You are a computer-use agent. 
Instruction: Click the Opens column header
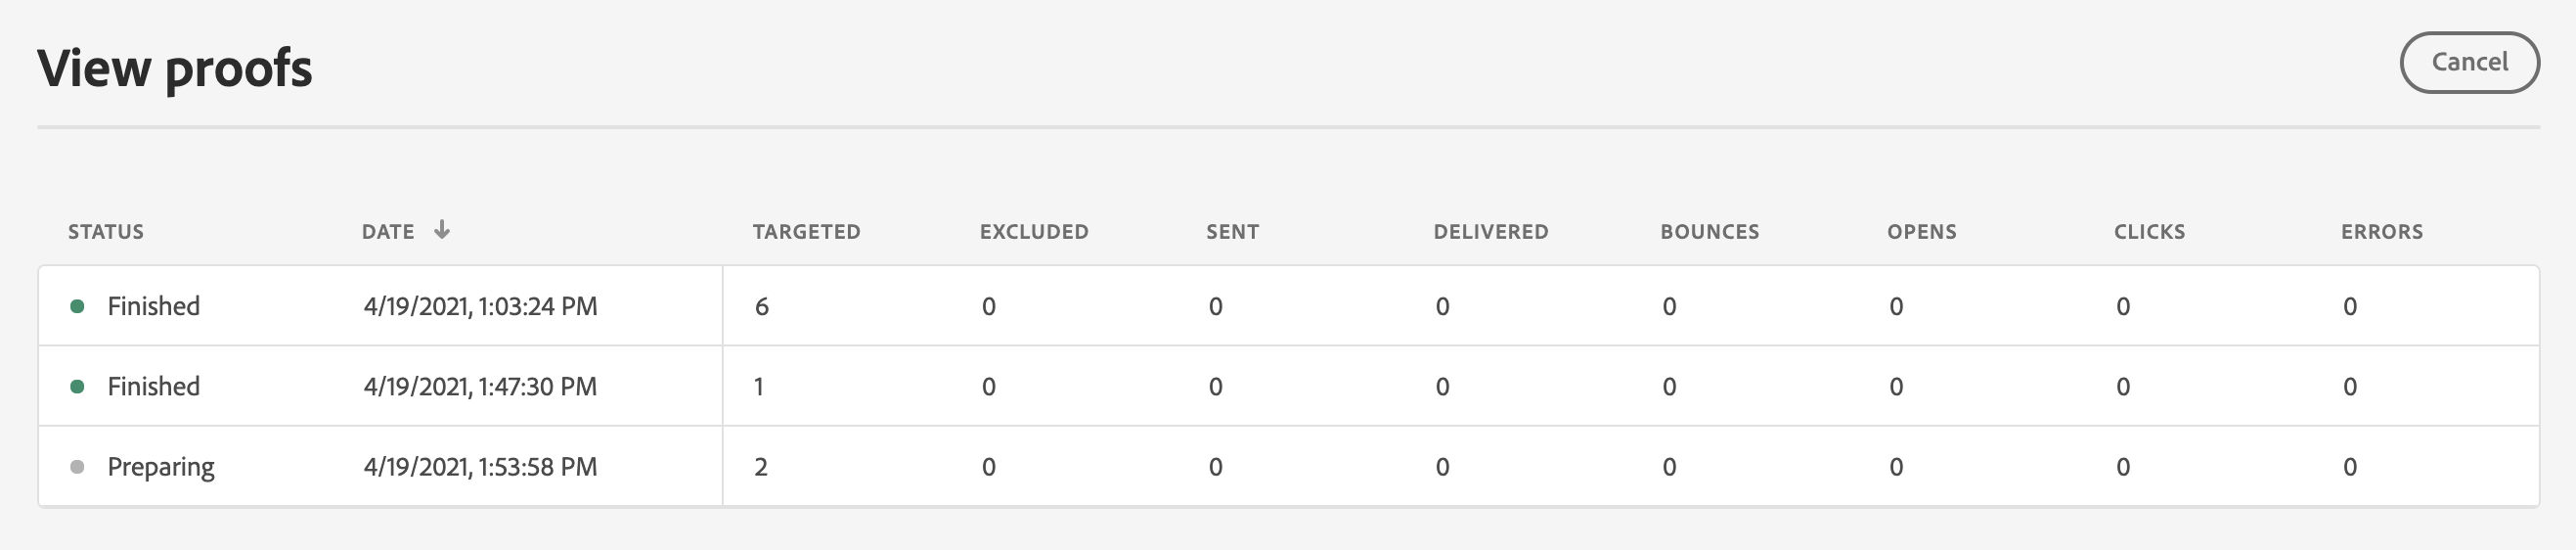pos(1921,232)
